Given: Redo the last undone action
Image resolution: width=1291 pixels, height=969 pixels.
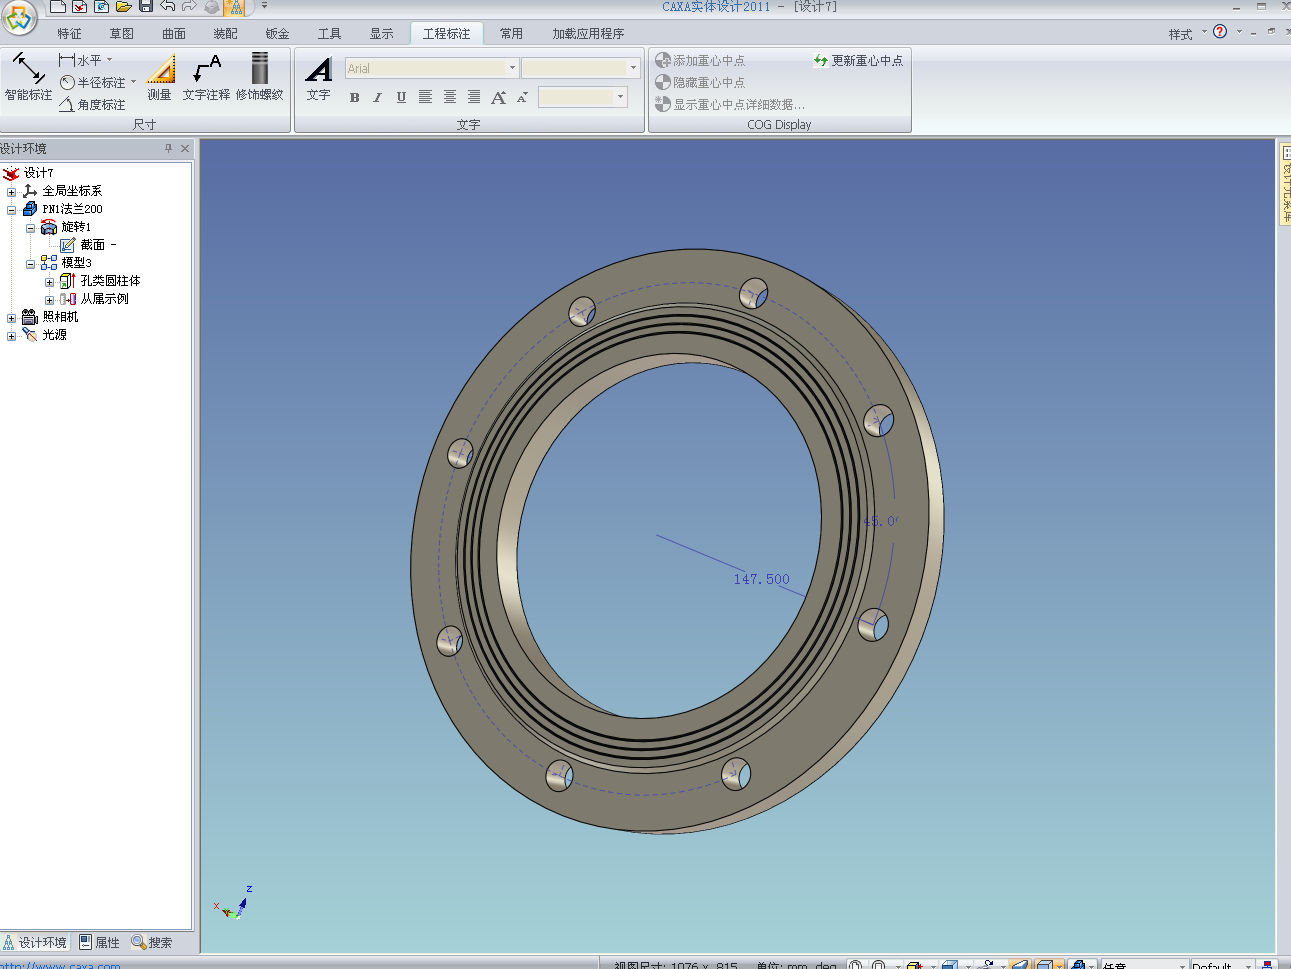Looking at the screenshot, I should pyautogui.click(x=189, y=7).
